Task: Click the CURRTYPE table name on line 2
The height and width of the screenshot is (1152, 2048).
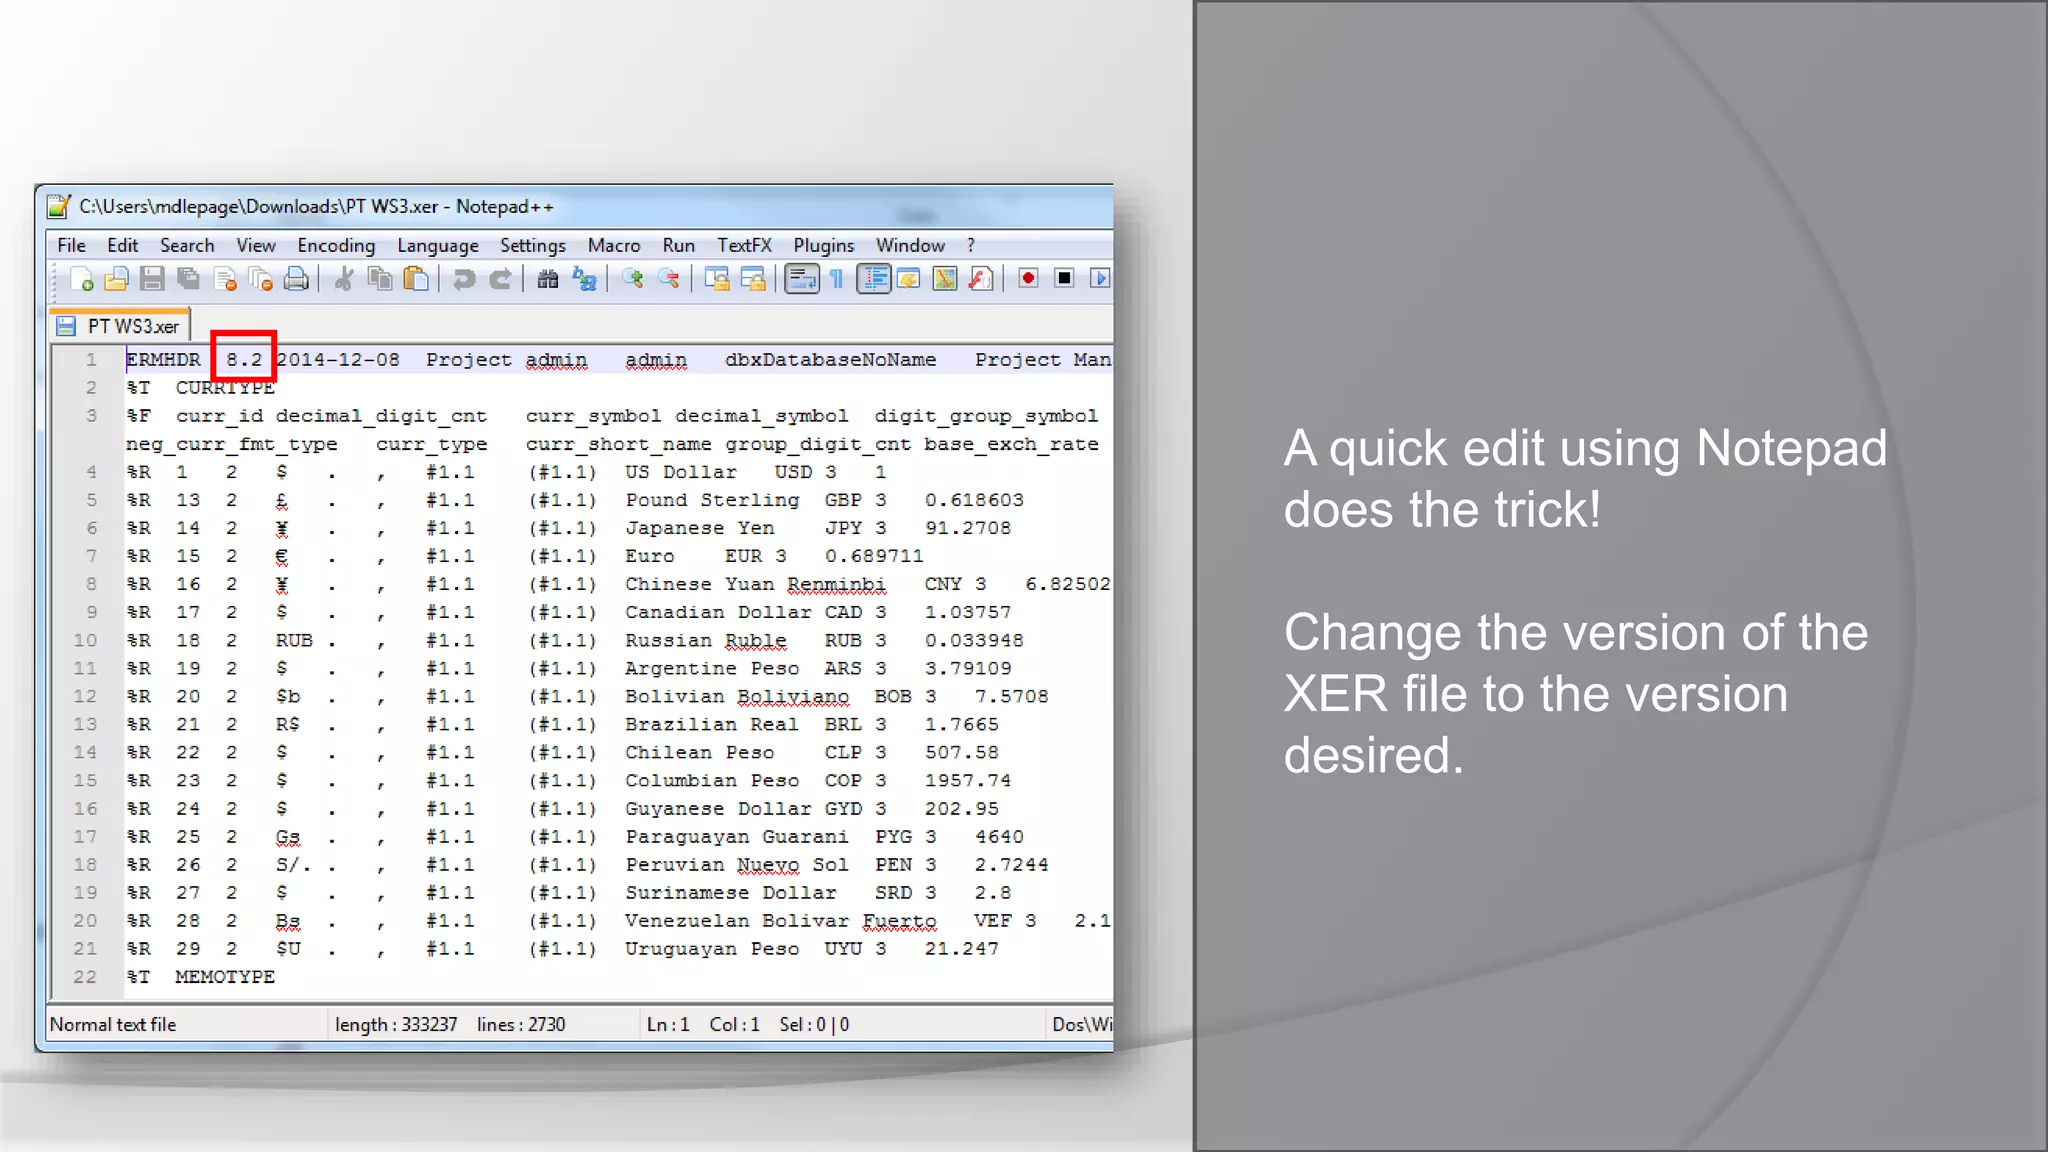Action: [225, 388]
